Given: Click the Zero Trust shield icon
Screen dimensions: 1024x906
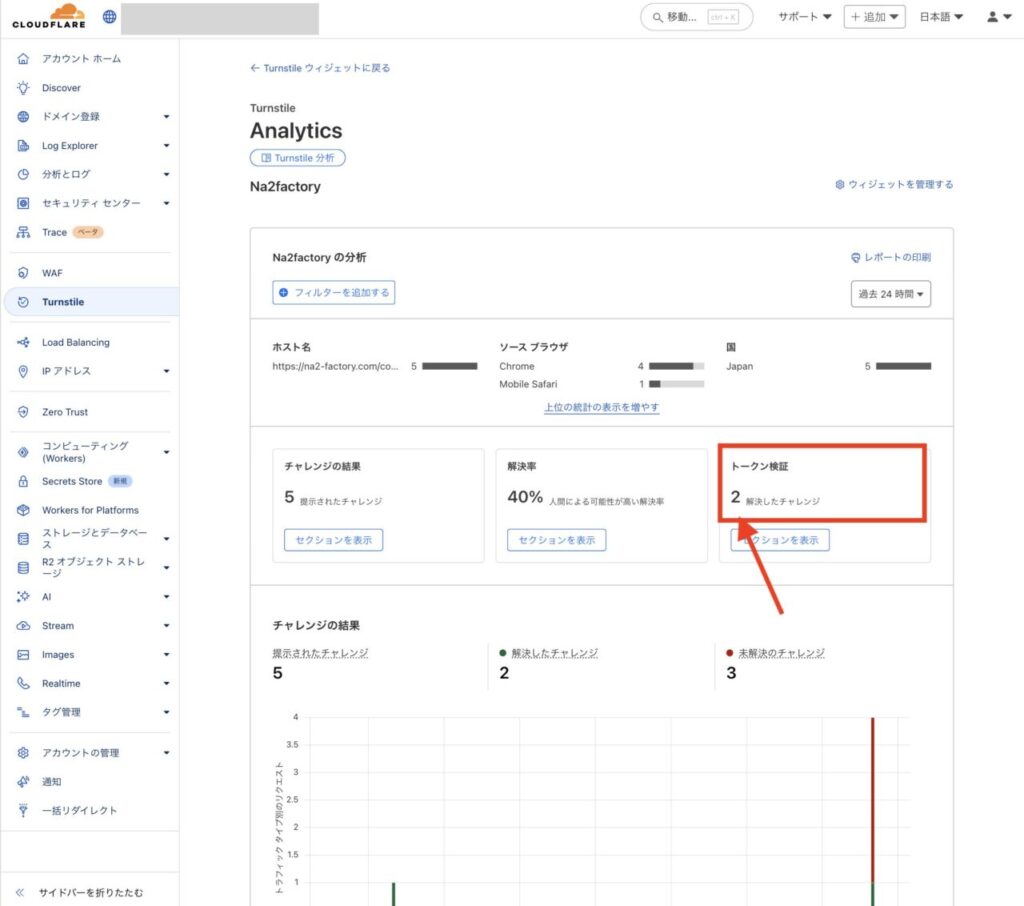Looking at the screenshot, I should pyautogui.click(x=23, y=412).
